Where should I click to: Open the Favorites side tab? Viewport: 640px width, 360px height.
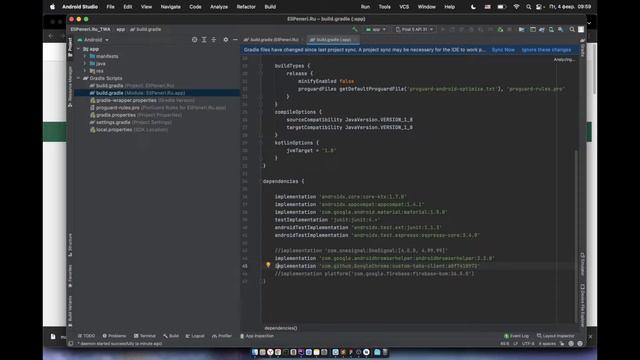70,276
